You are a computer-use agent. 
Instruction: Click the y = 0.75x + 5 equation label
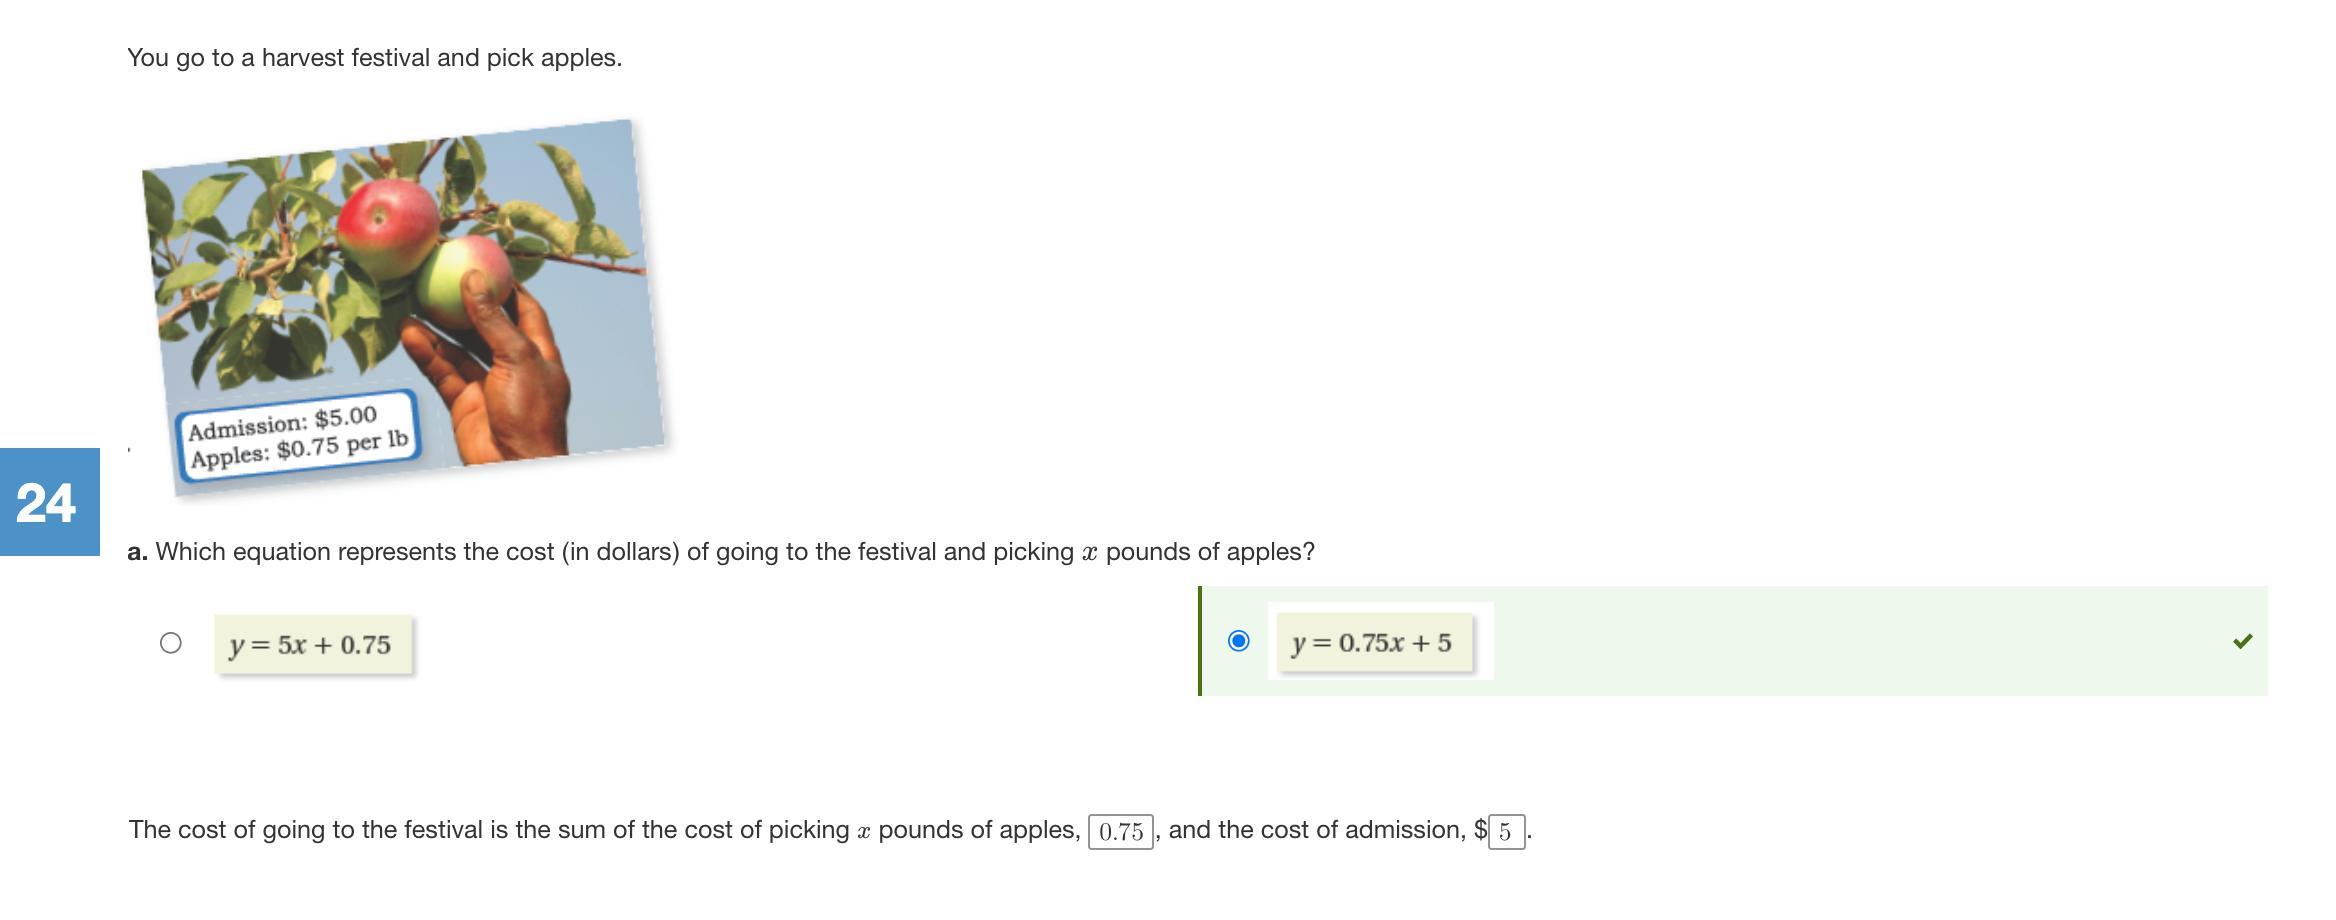click(1372, 643)
